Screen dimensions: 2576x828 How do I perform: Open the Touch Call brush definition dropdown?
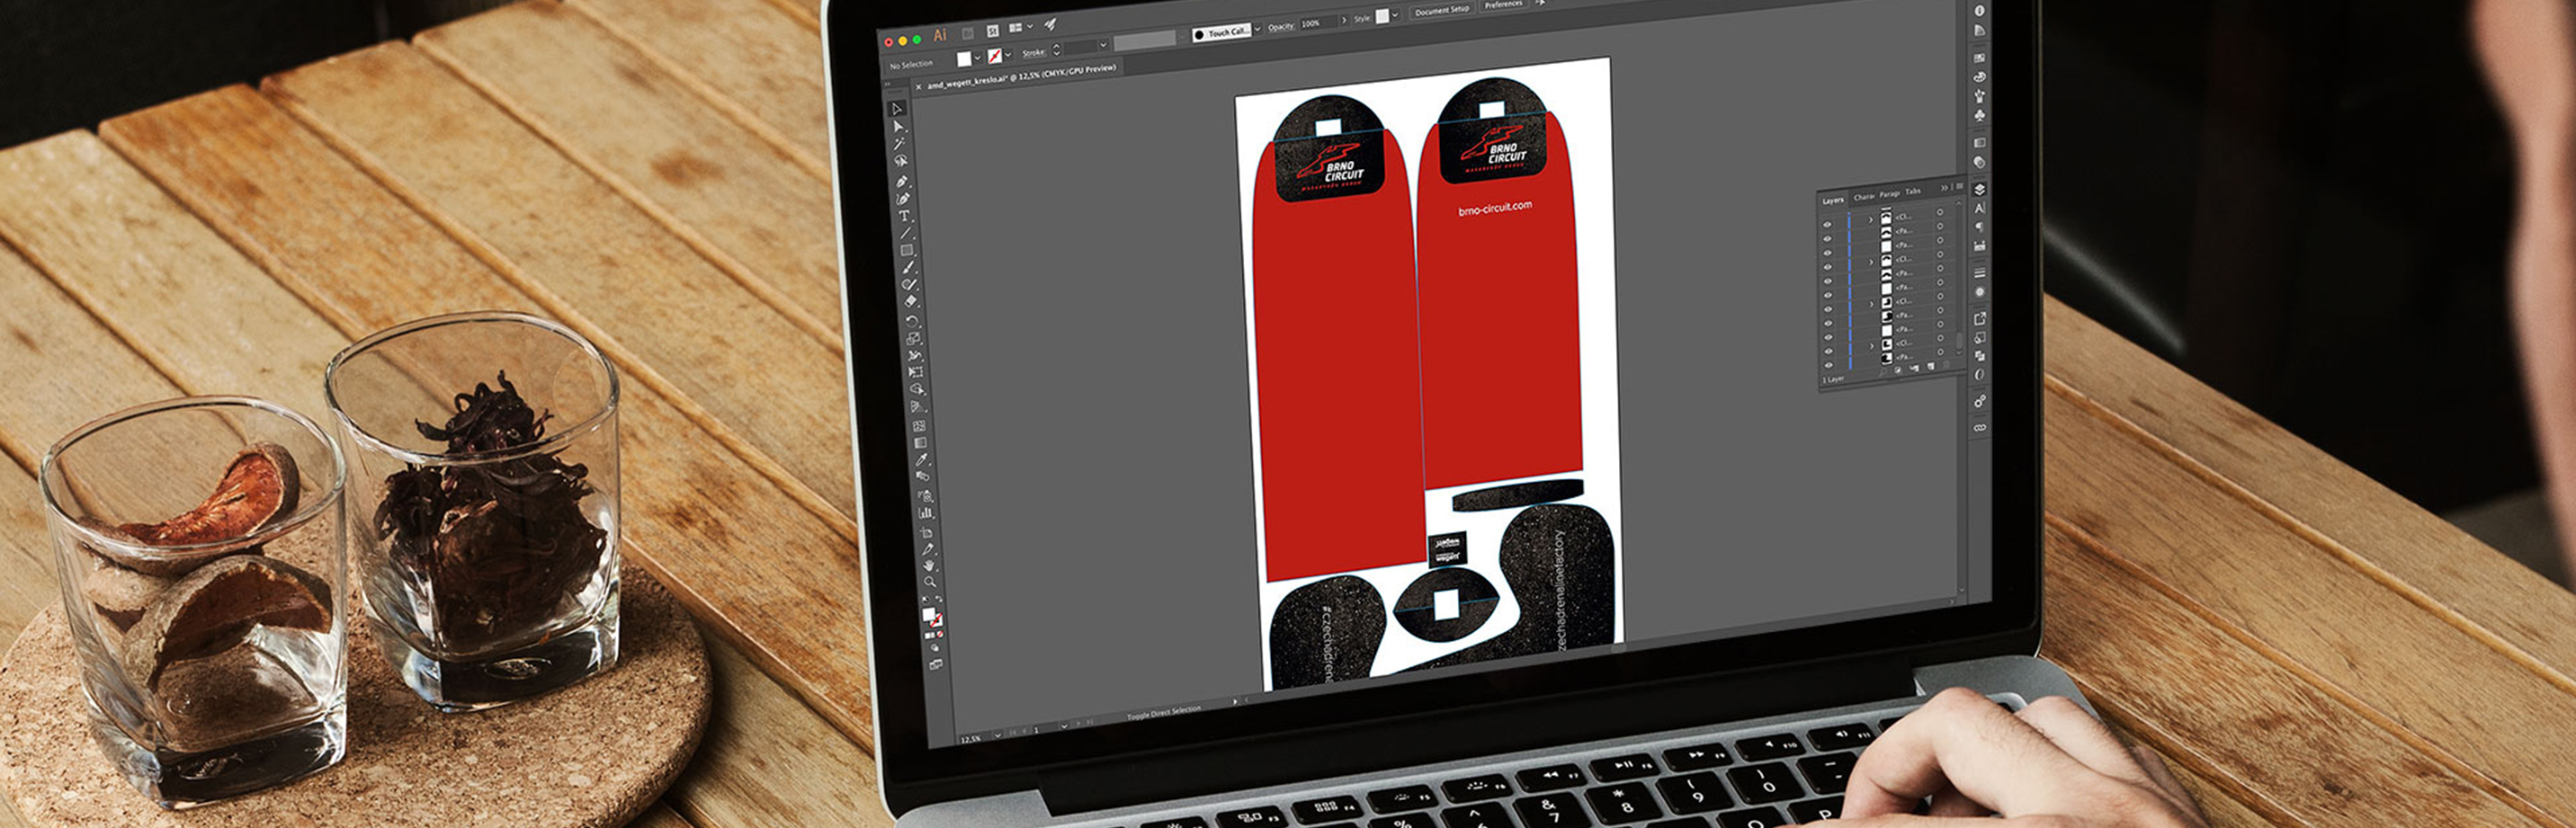point(1258,29)
